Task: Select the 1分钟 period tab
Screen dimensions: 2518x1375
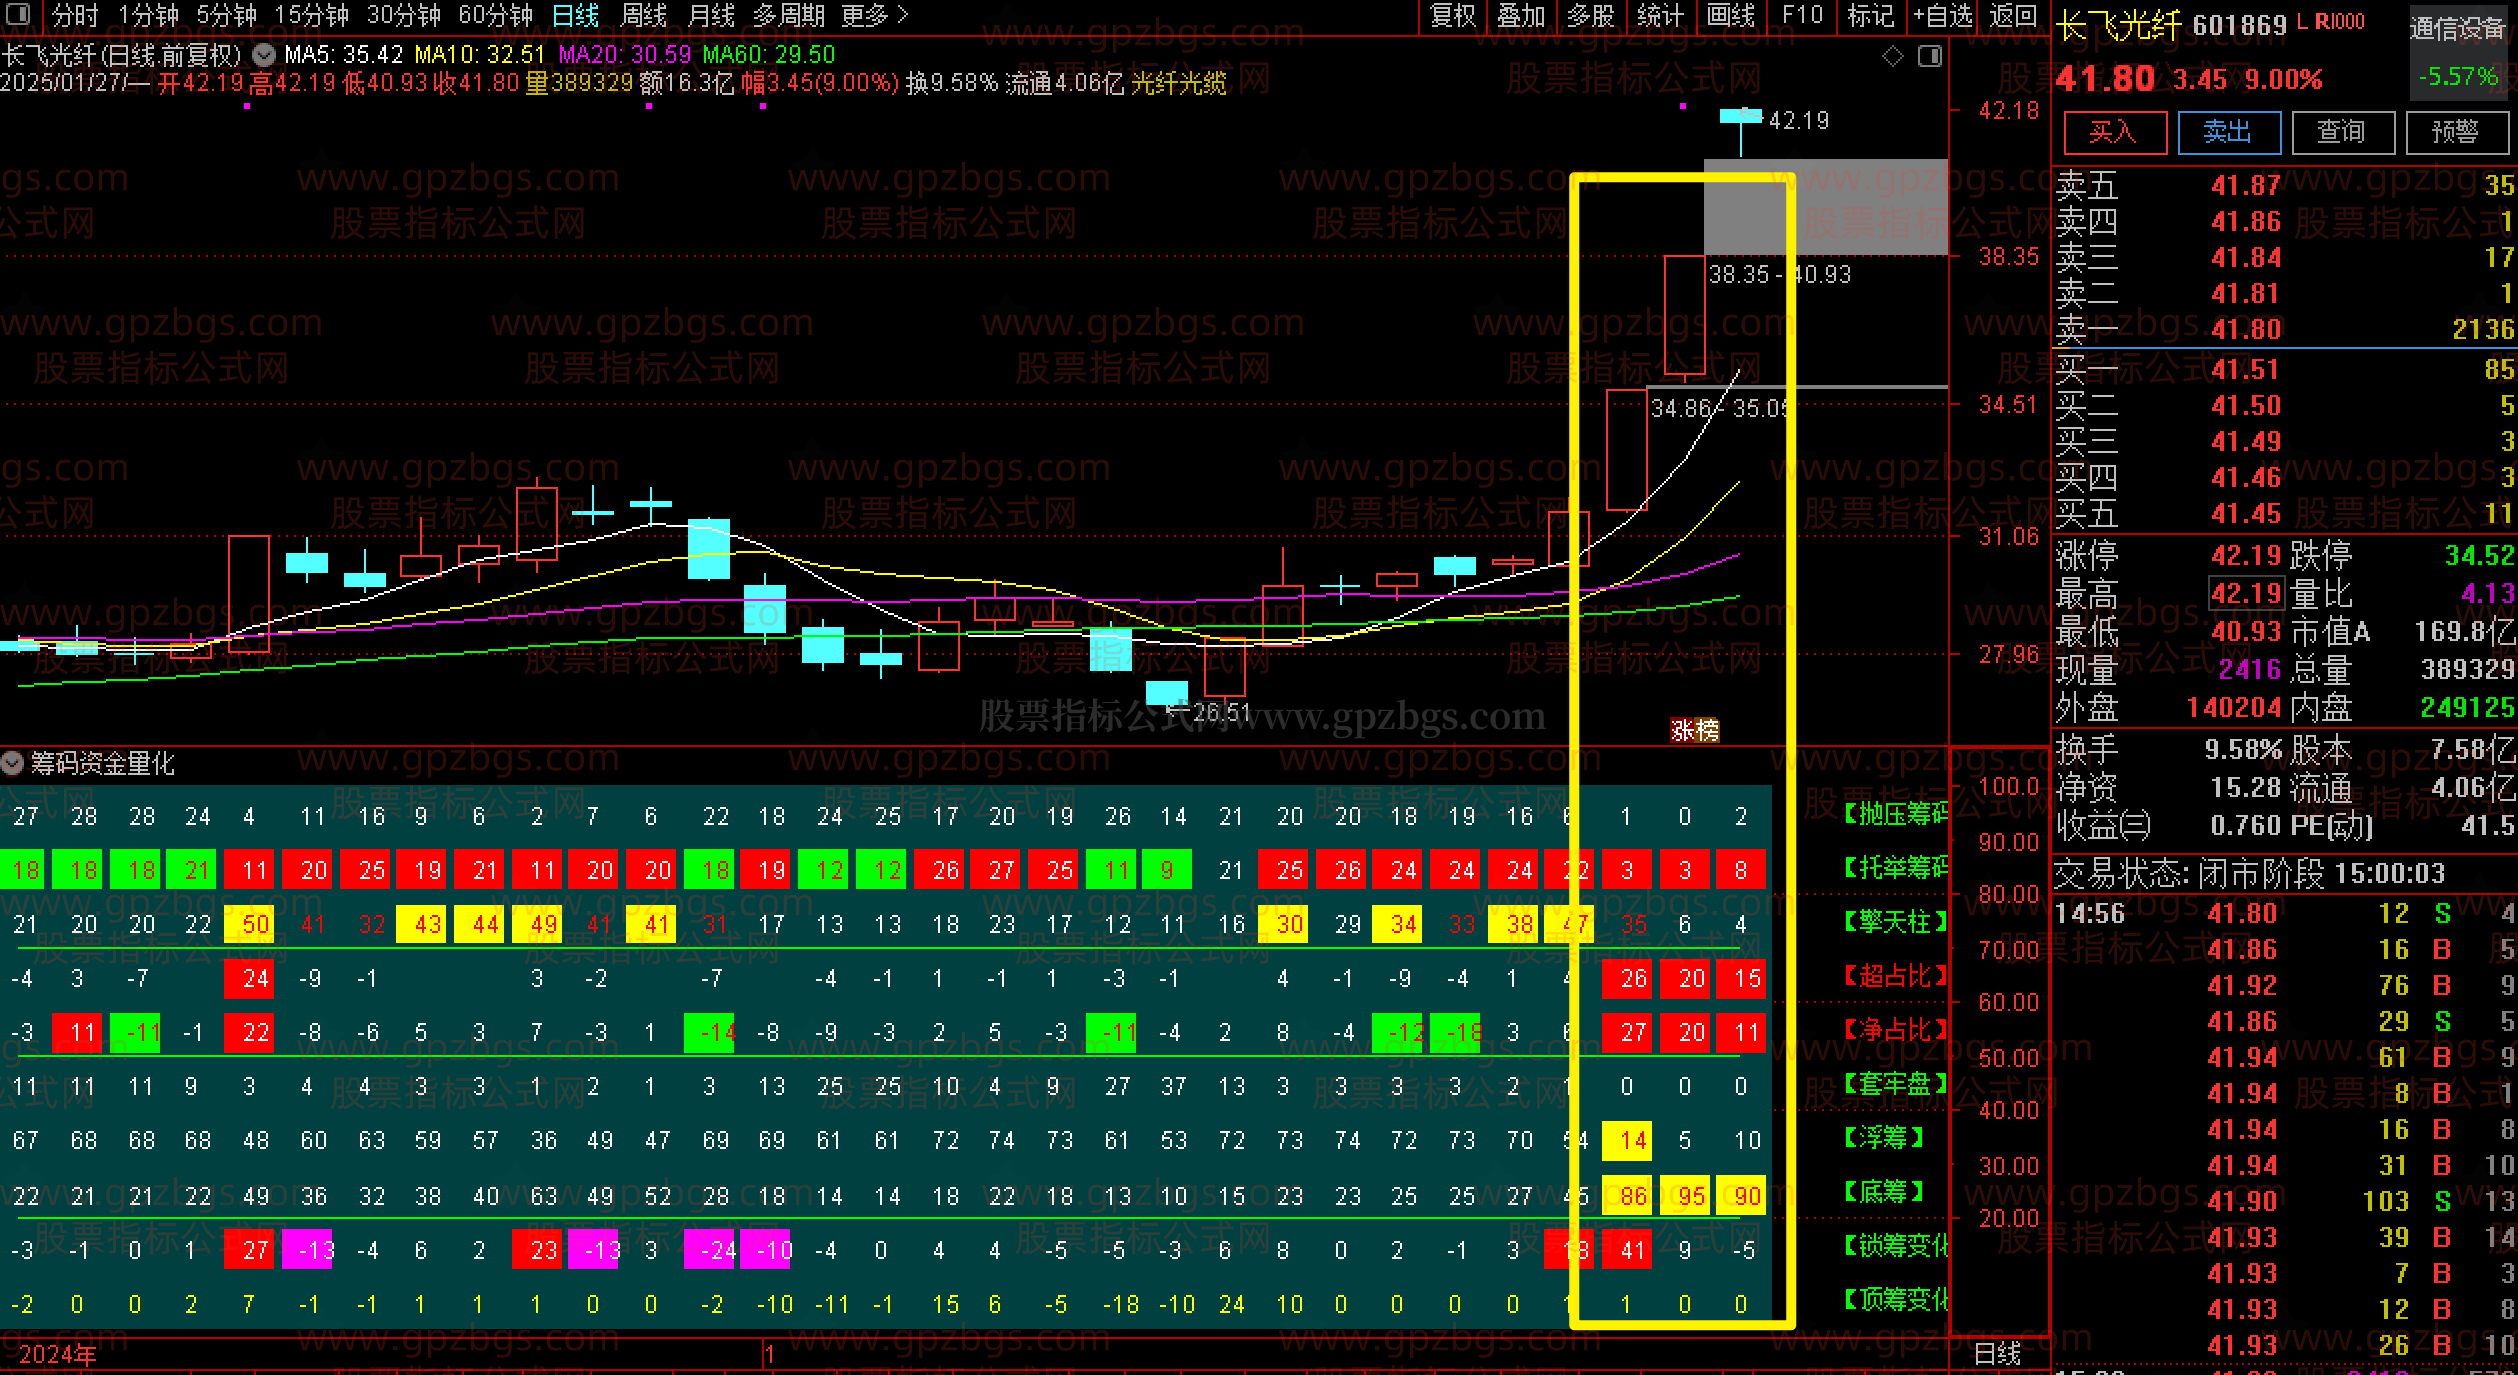Action: click(x=148, y=15)
